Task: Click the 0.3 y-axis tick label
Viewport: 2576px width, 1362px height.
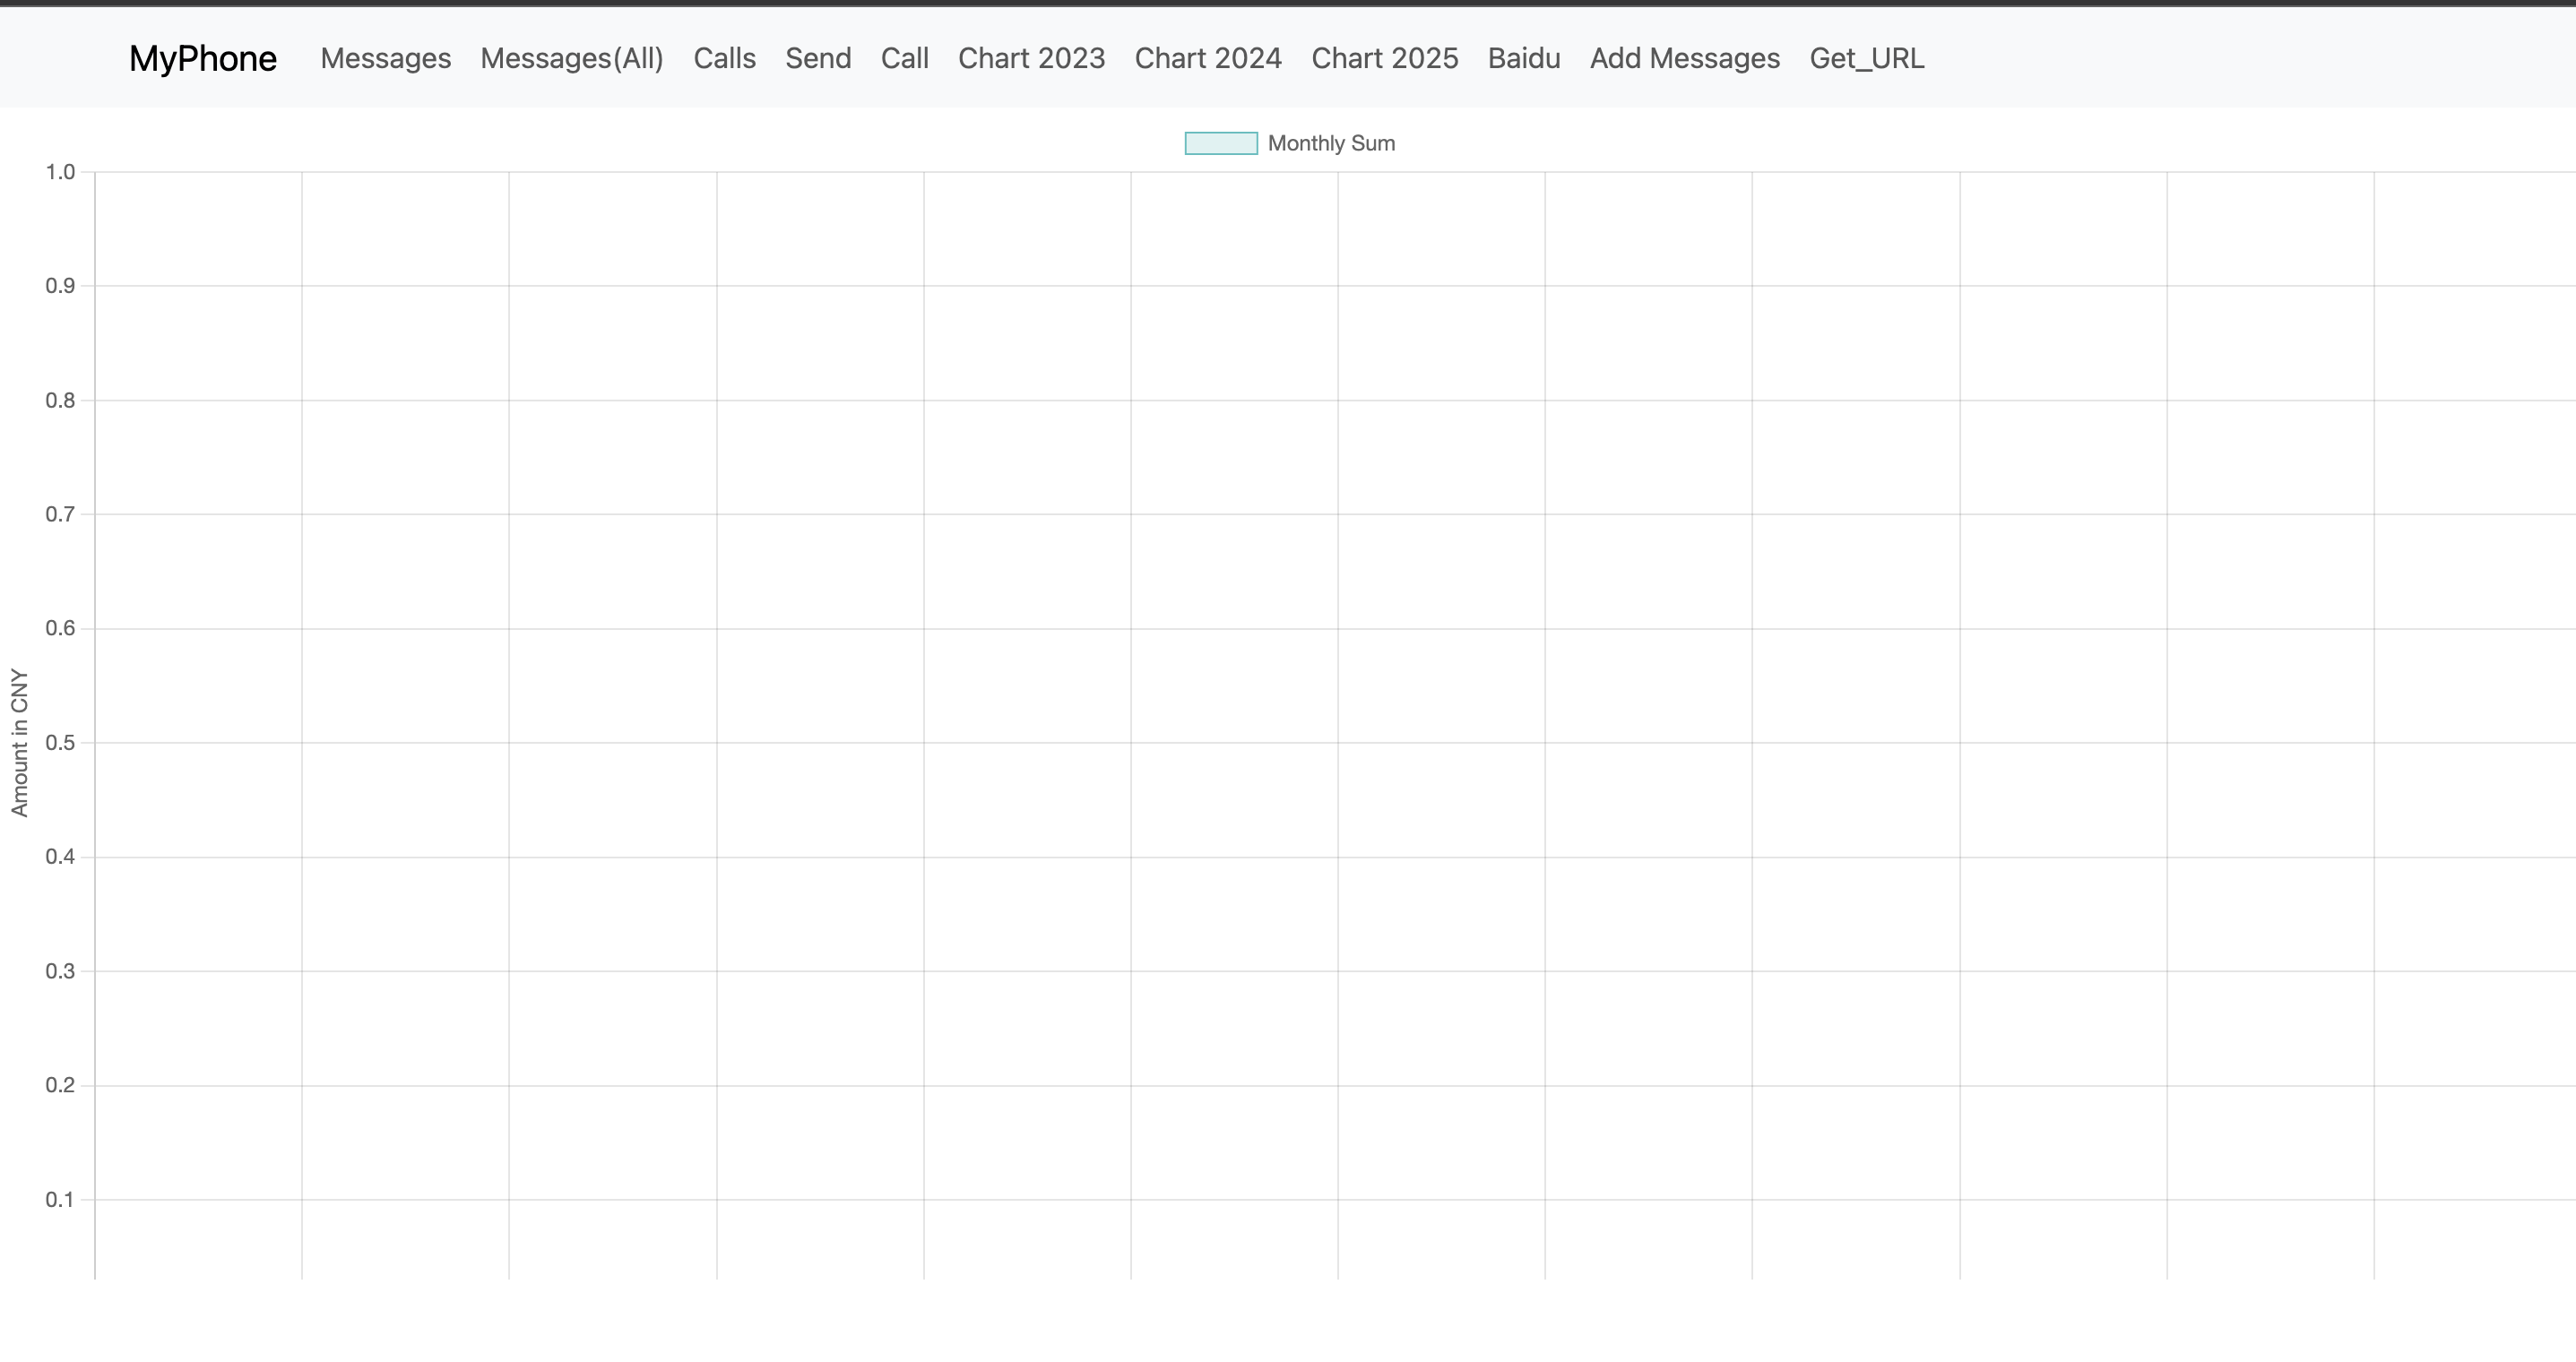Action: tap(60, 971)
